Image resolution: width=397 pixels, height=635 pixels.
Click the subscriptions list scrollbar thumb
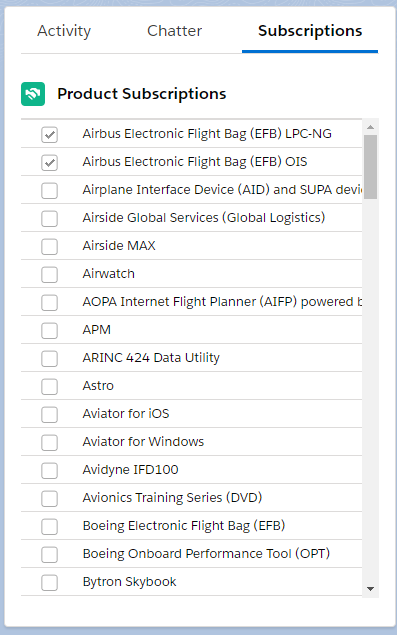[370, 167]
